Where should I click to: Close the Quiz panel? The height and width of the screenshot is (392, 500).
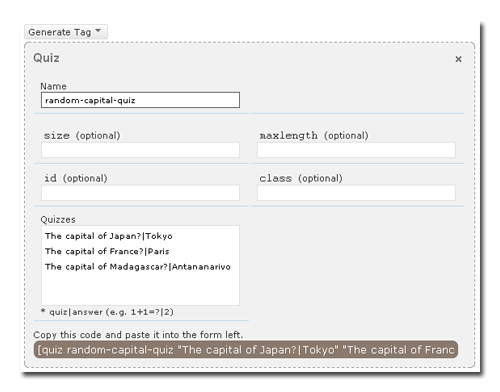(458, 59)
